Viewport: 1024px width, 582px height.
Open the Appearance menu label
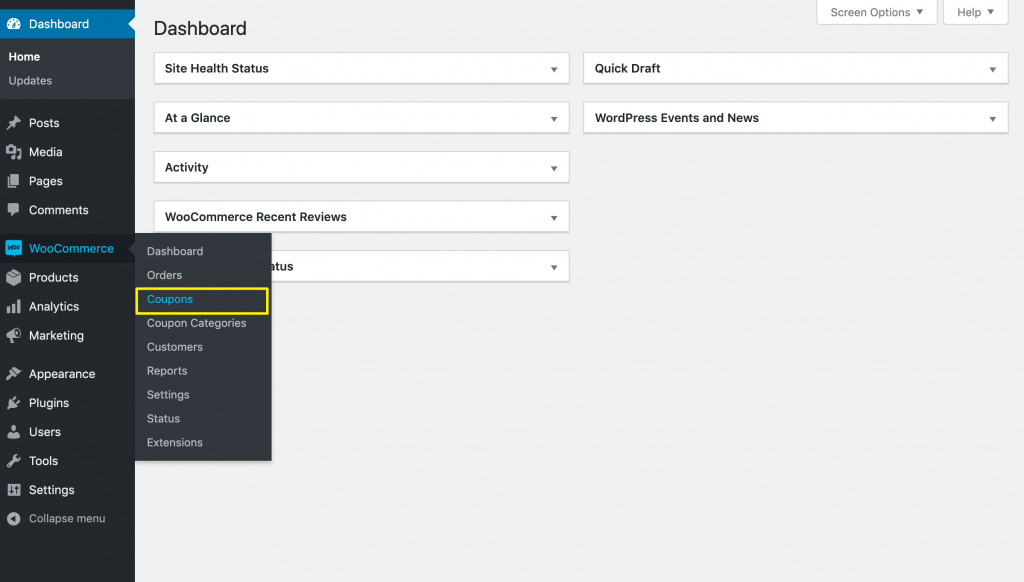coord(62,374)
